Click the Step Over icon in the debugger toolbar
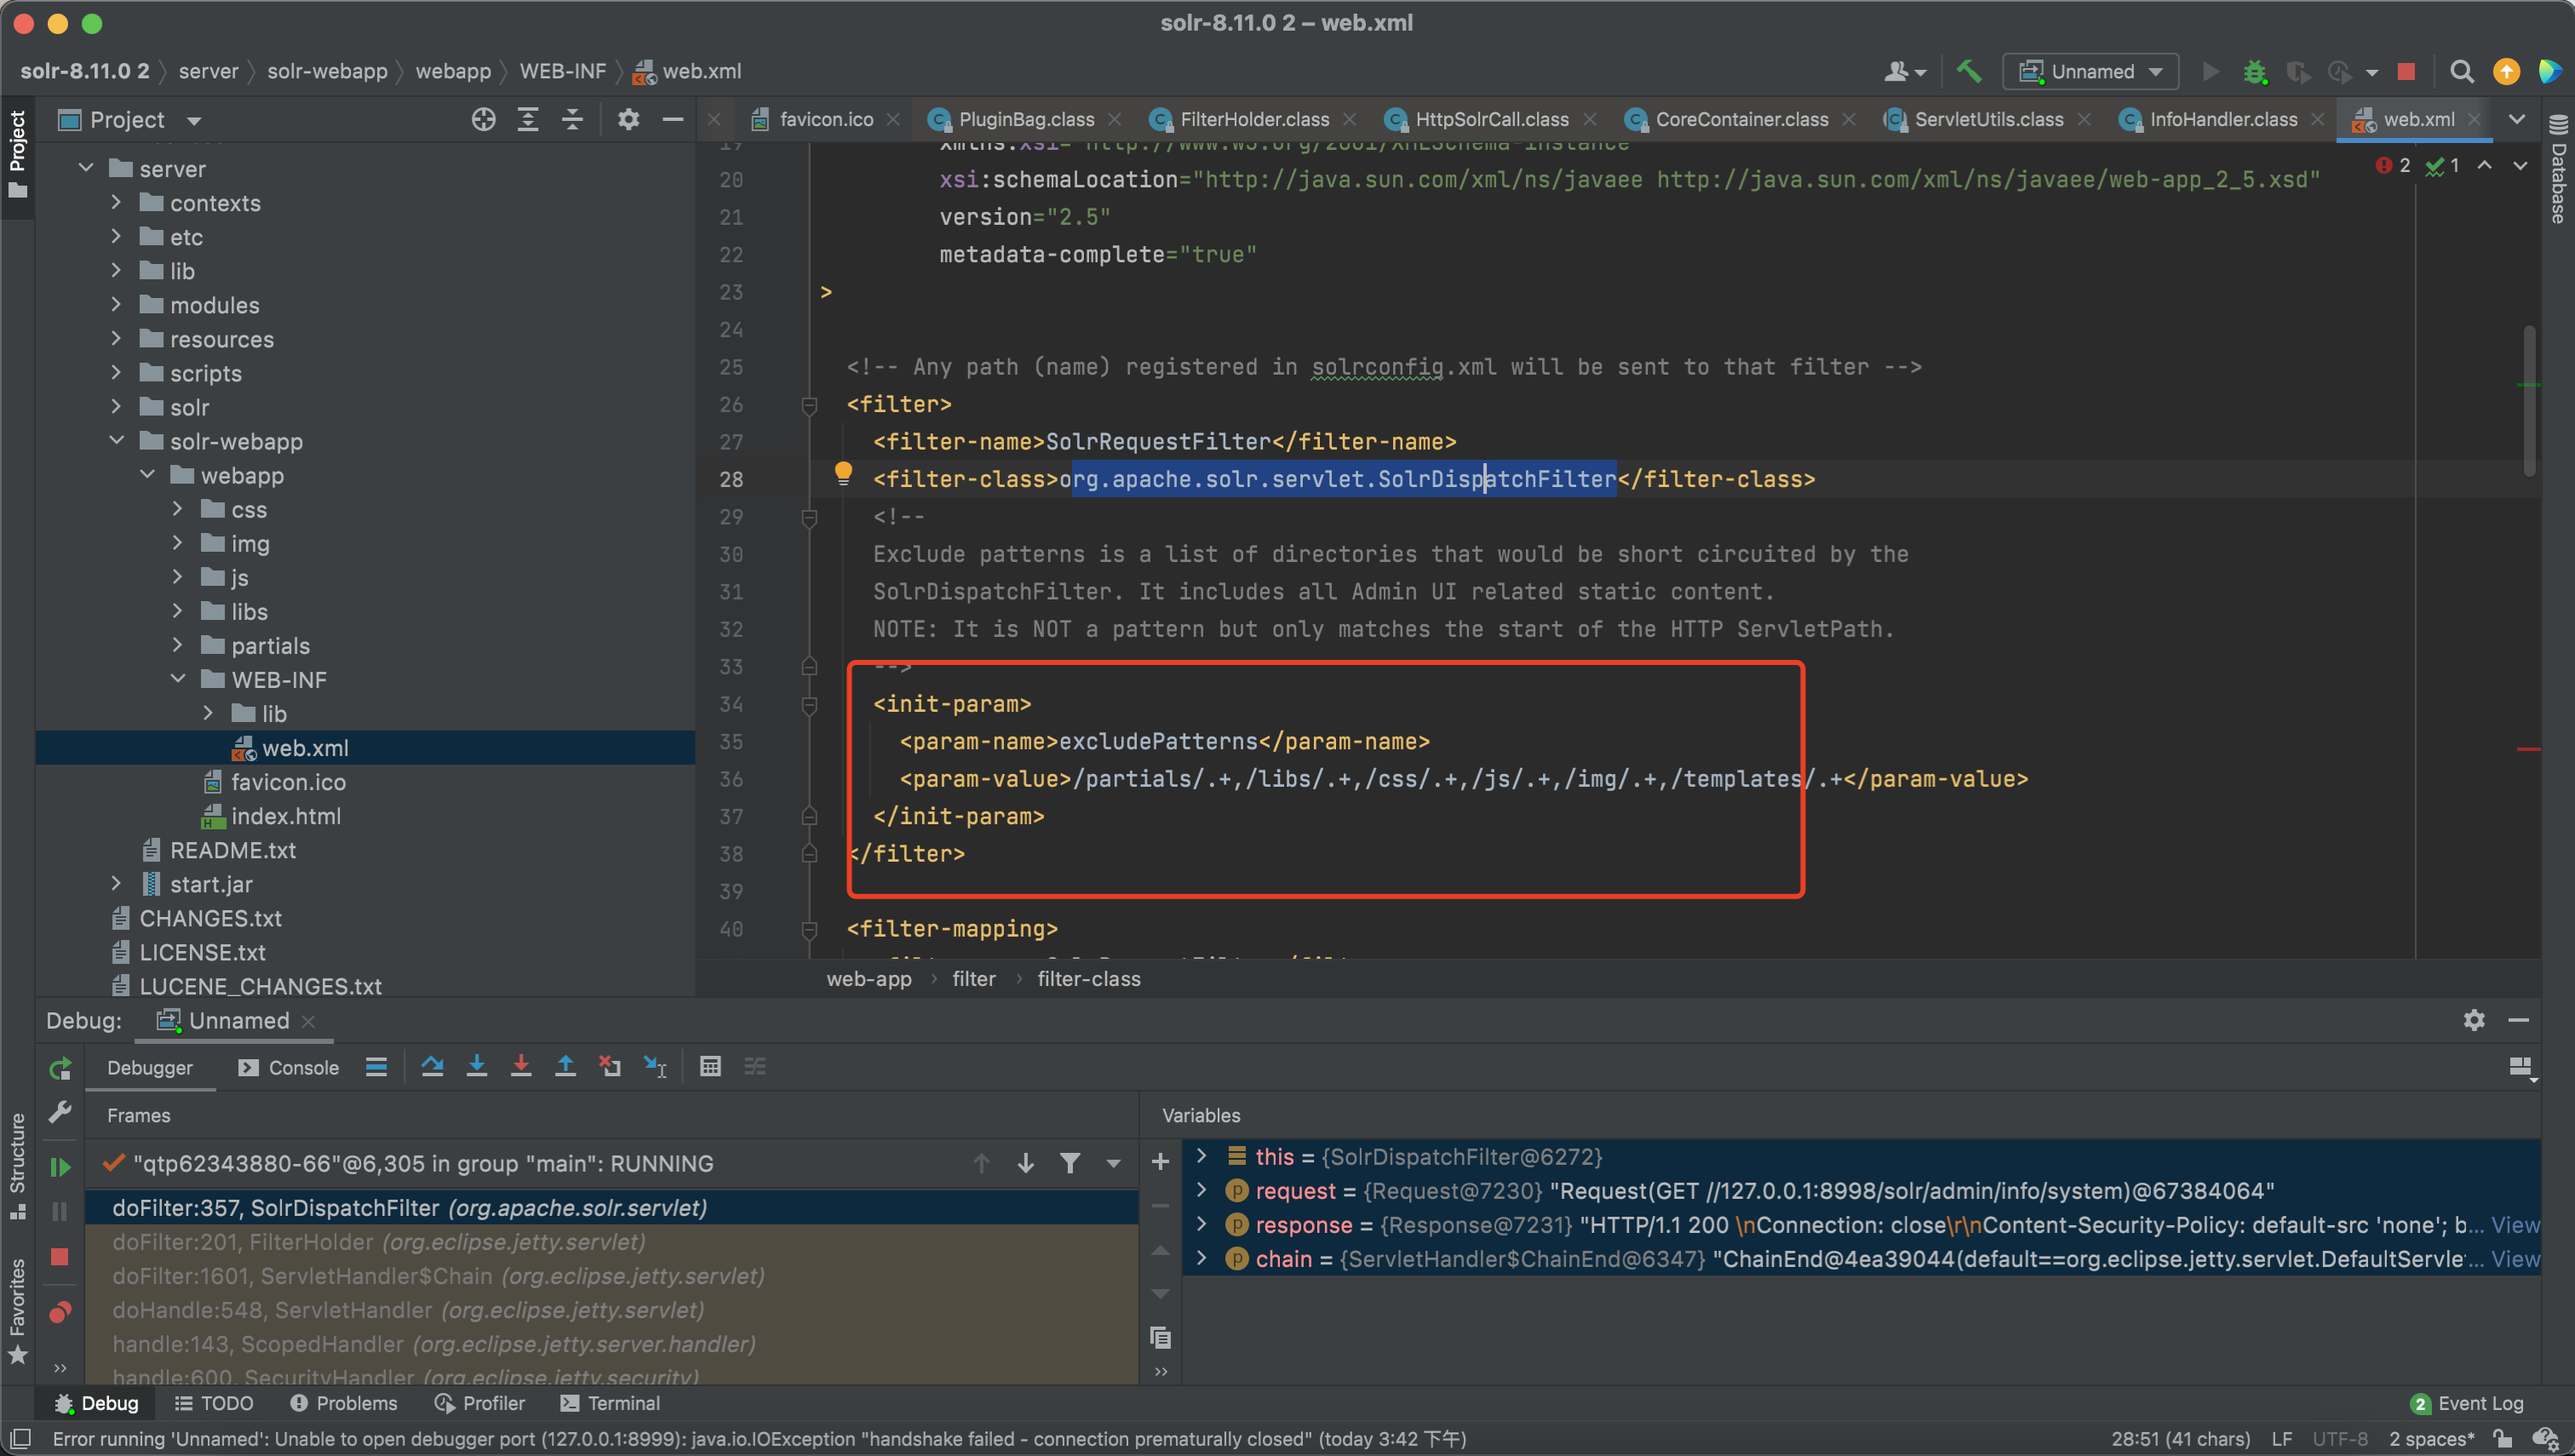Image resolution: width=2575 pixels, height=1456 pixels. point(432,1067)
